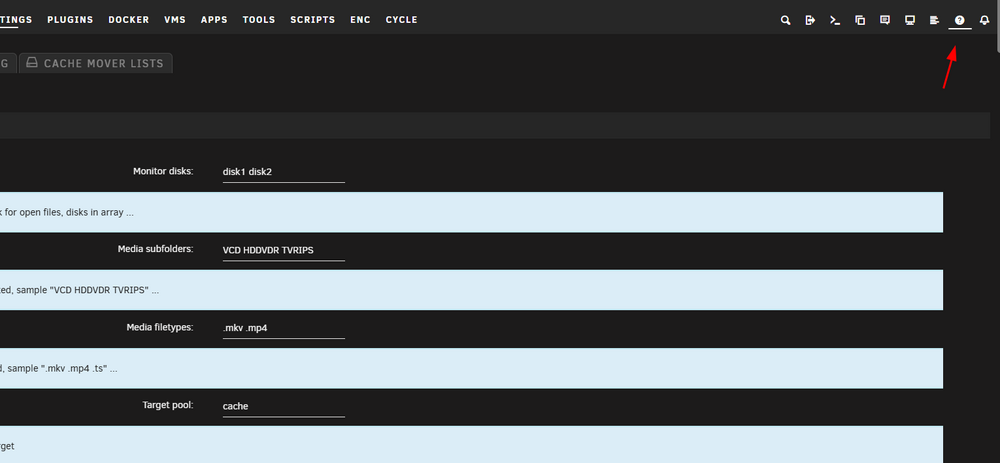Open the PLUGINS menu
Image resolution: width=1000 pixels, height=463 pixels.
click(x=70, y=20)
